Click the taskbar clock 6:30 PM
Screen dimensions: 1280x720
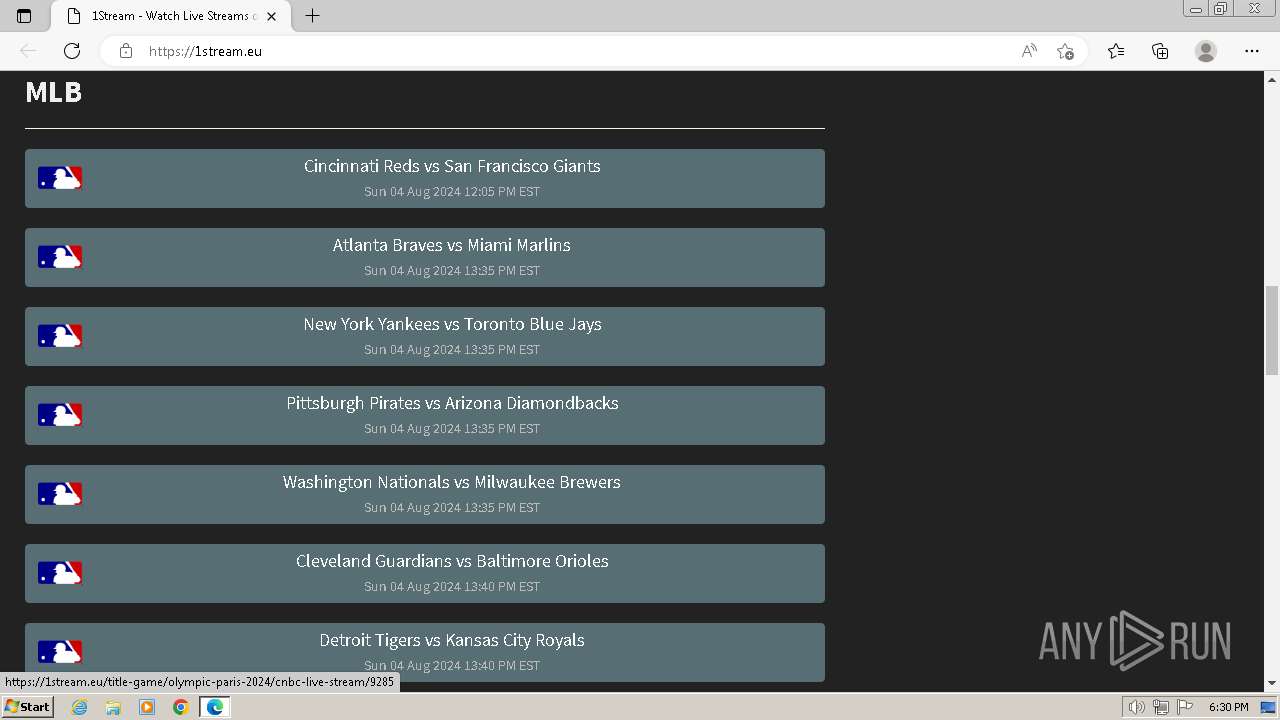[x=1228, y=707]
